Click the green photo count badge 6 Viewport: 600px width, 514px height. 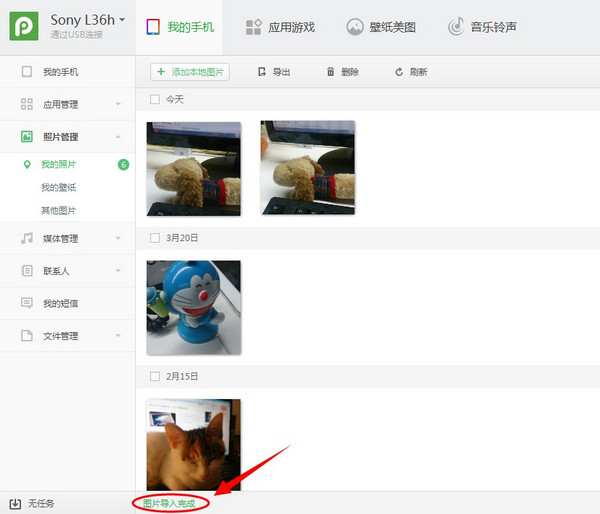pyautogui.click(x=123, y=165)
